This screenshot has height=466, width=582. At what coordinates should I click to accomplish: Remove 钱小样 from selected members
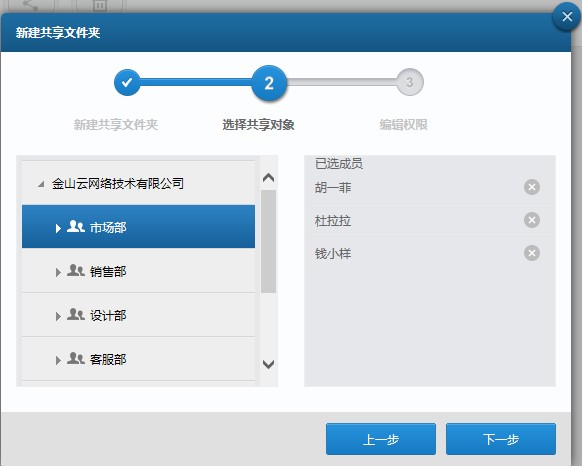pyautogui.click(x=532, y=253)
